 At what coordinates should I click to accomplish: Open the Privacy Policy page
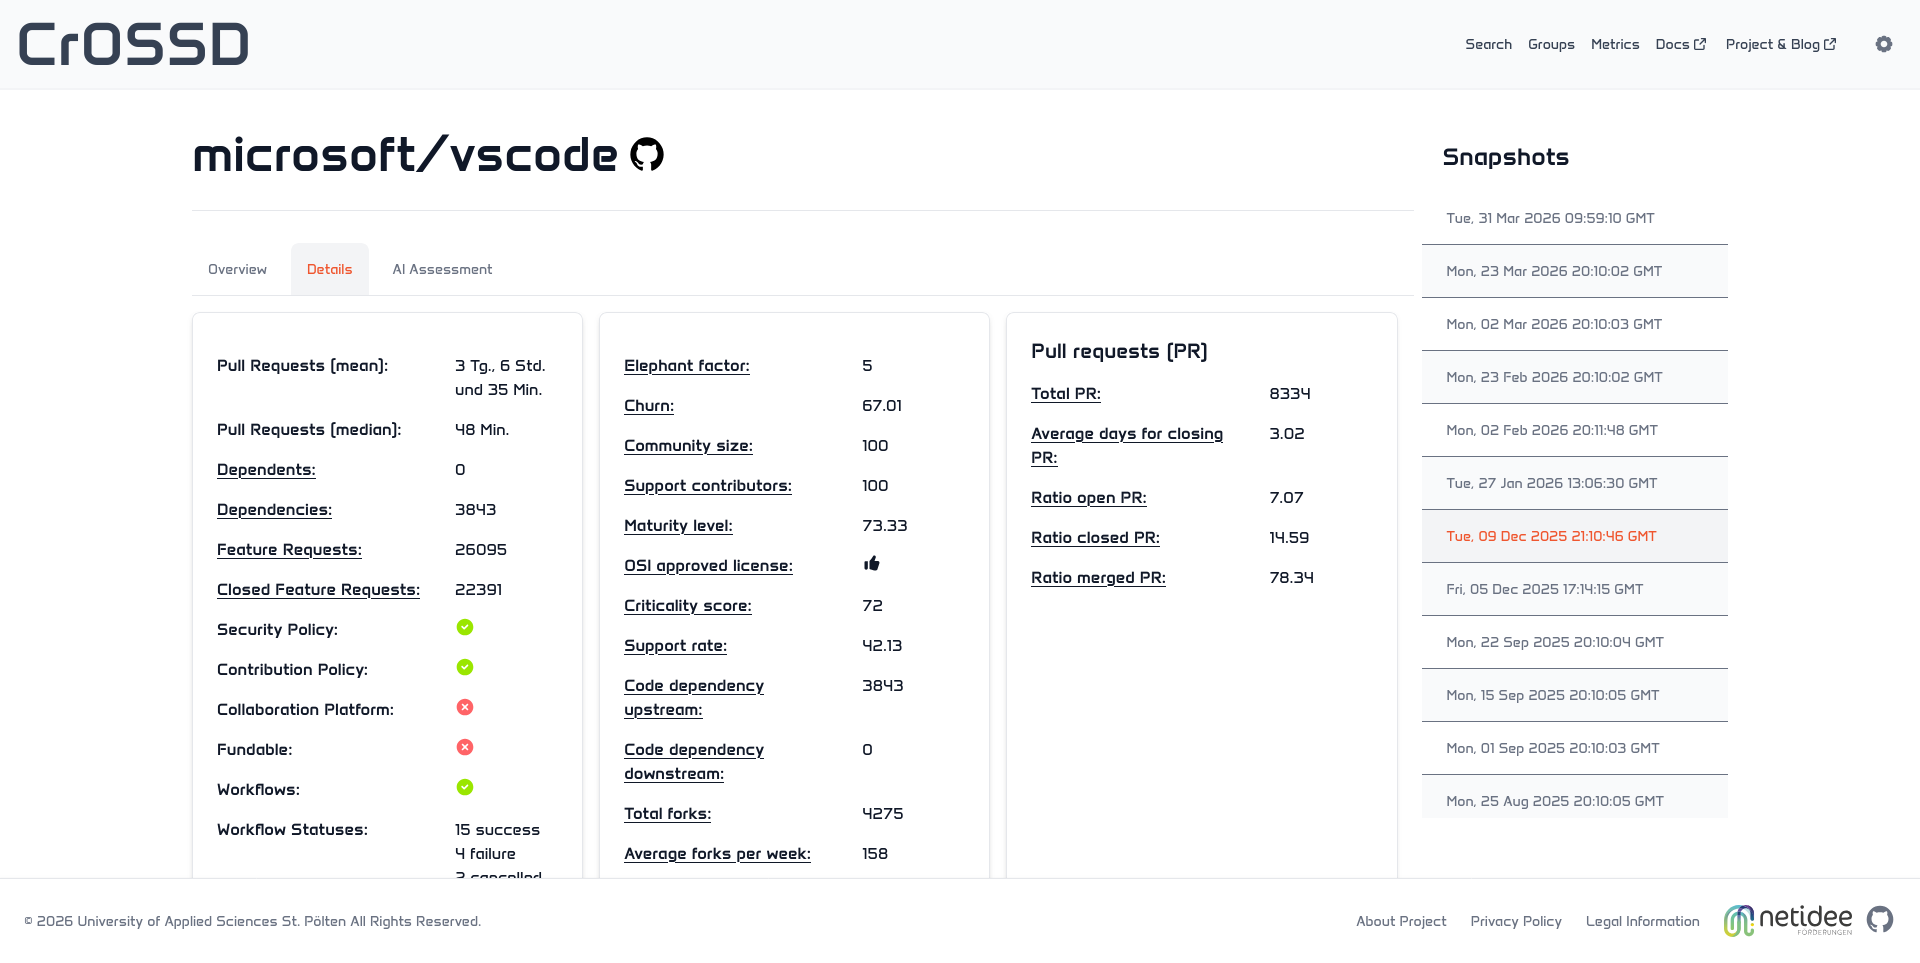coord(1516,921)
